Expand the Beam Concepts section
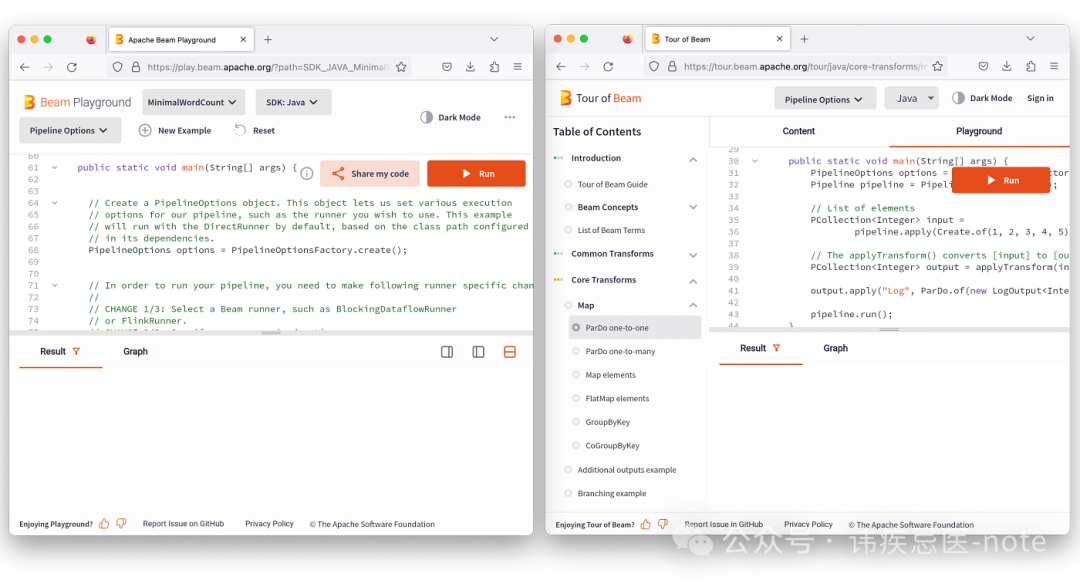1080x584 pixels. (x=693, y=207)
